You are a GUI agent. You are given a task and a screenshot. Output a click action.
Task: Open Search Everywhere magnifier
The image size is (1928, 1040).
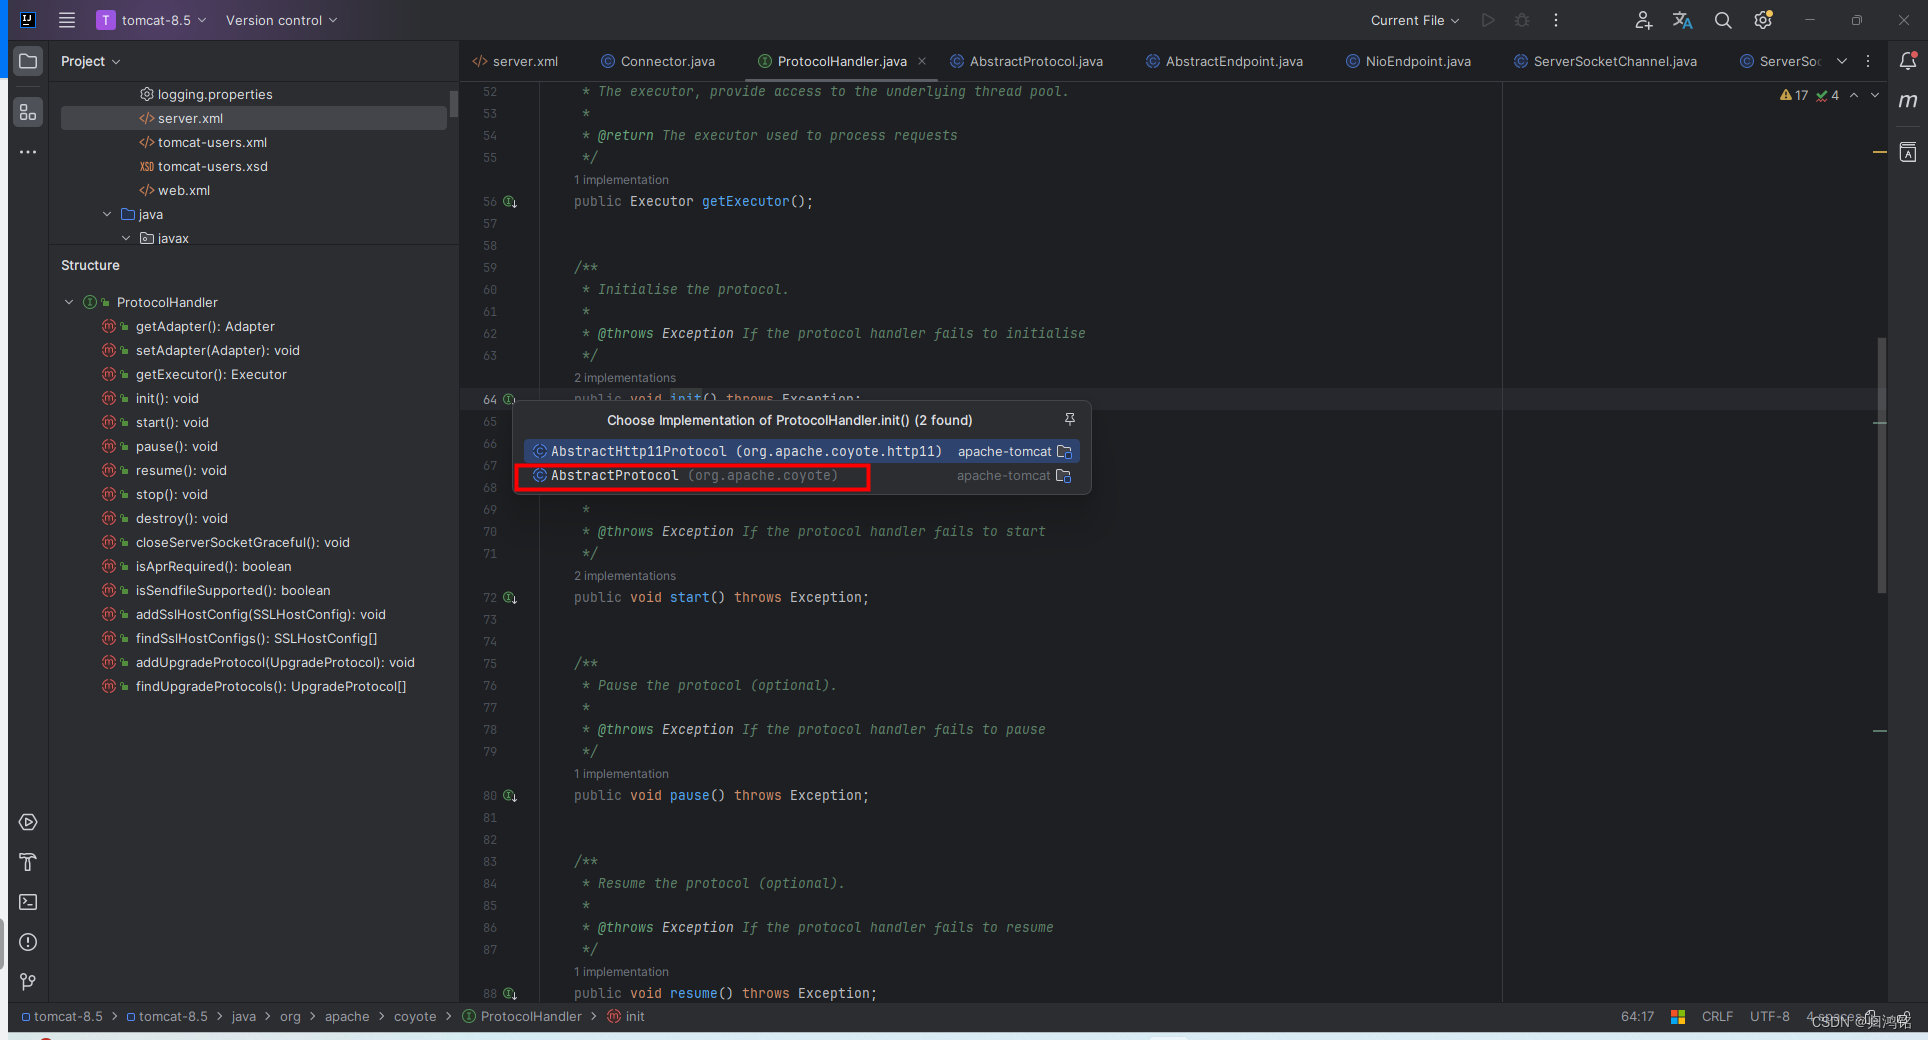pyautogui.click(x=1723, y=20)
